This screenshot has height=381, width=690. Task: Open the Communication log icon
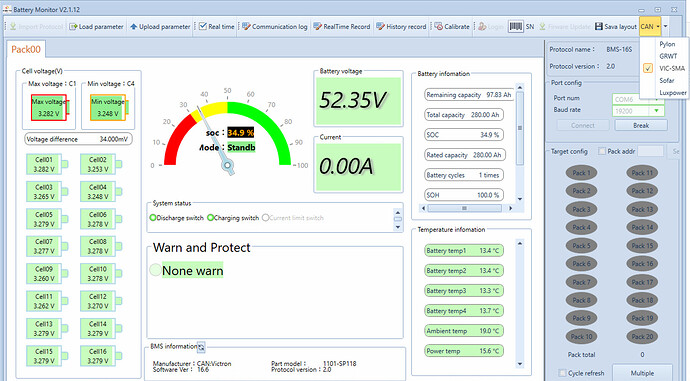(x=246, y=26)
